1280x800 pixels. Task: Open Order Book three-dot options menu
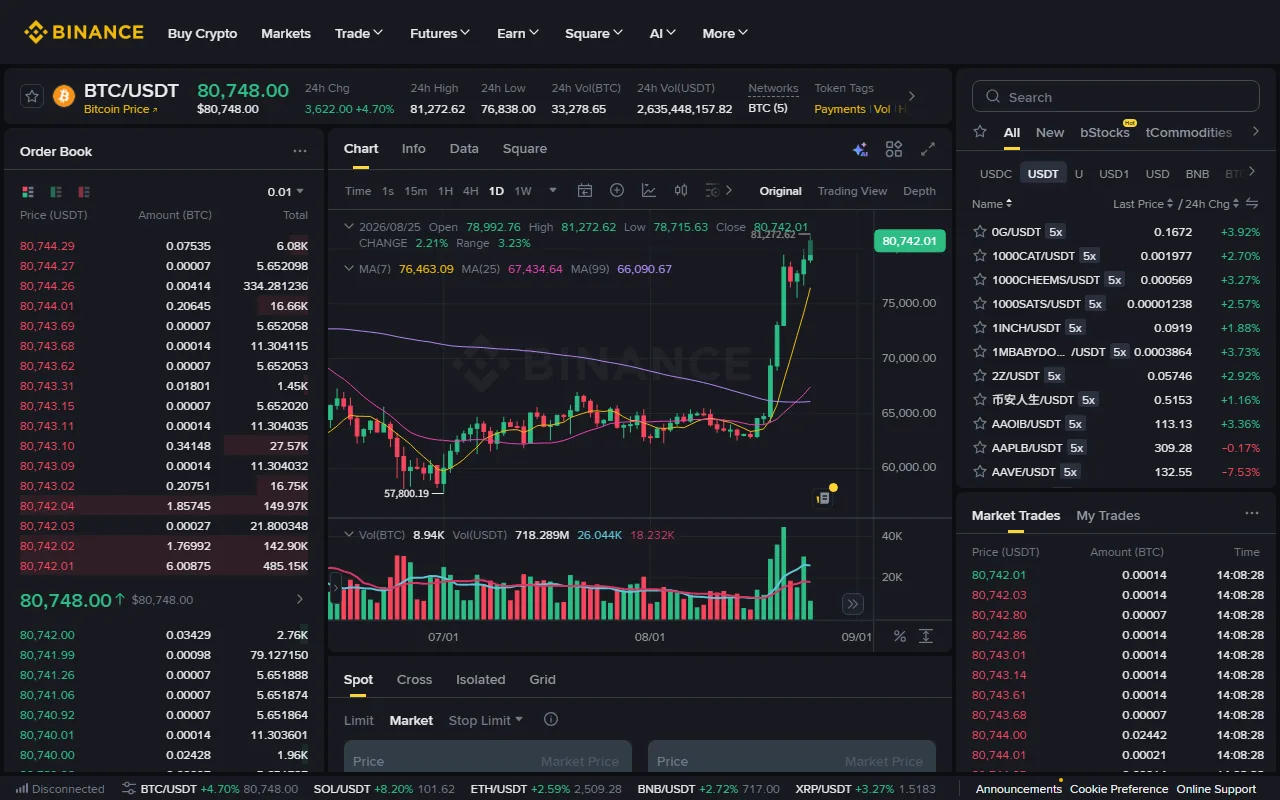pyautogui.click(x=300, y=151)
